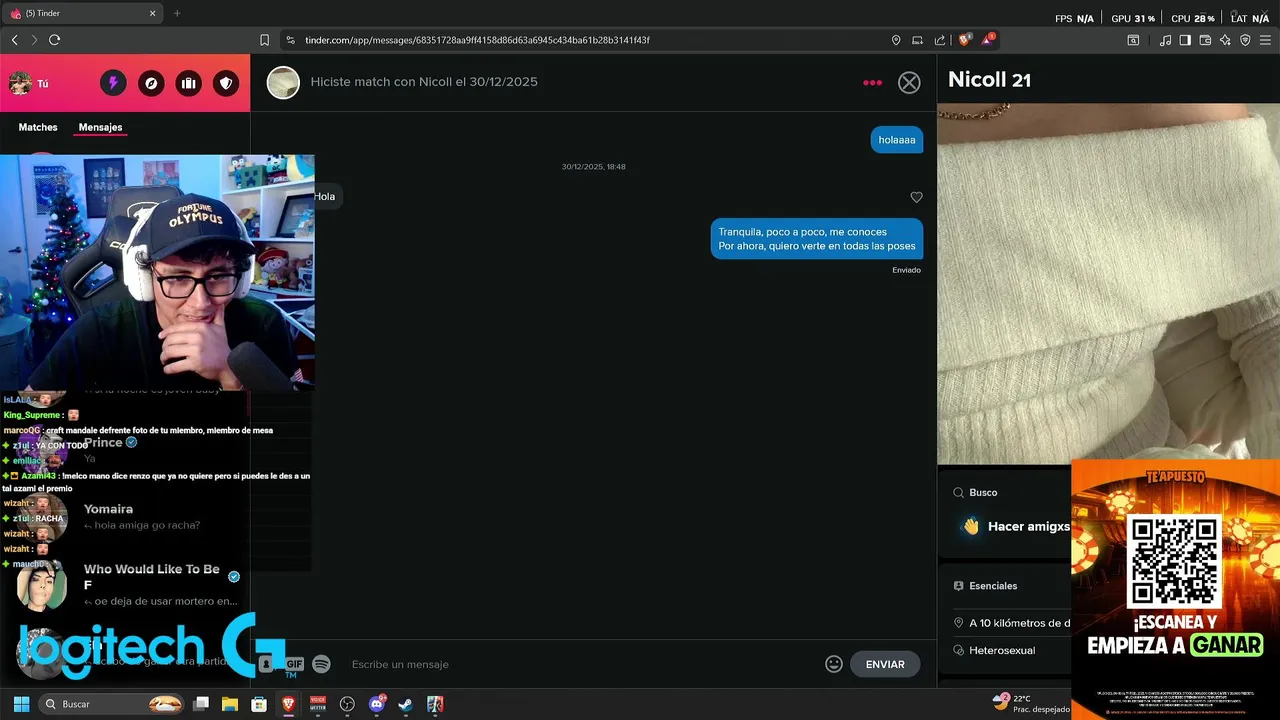Open GIF picker in message bar
This screenshot has height=720, width=1280.
[x=294, y=664]
